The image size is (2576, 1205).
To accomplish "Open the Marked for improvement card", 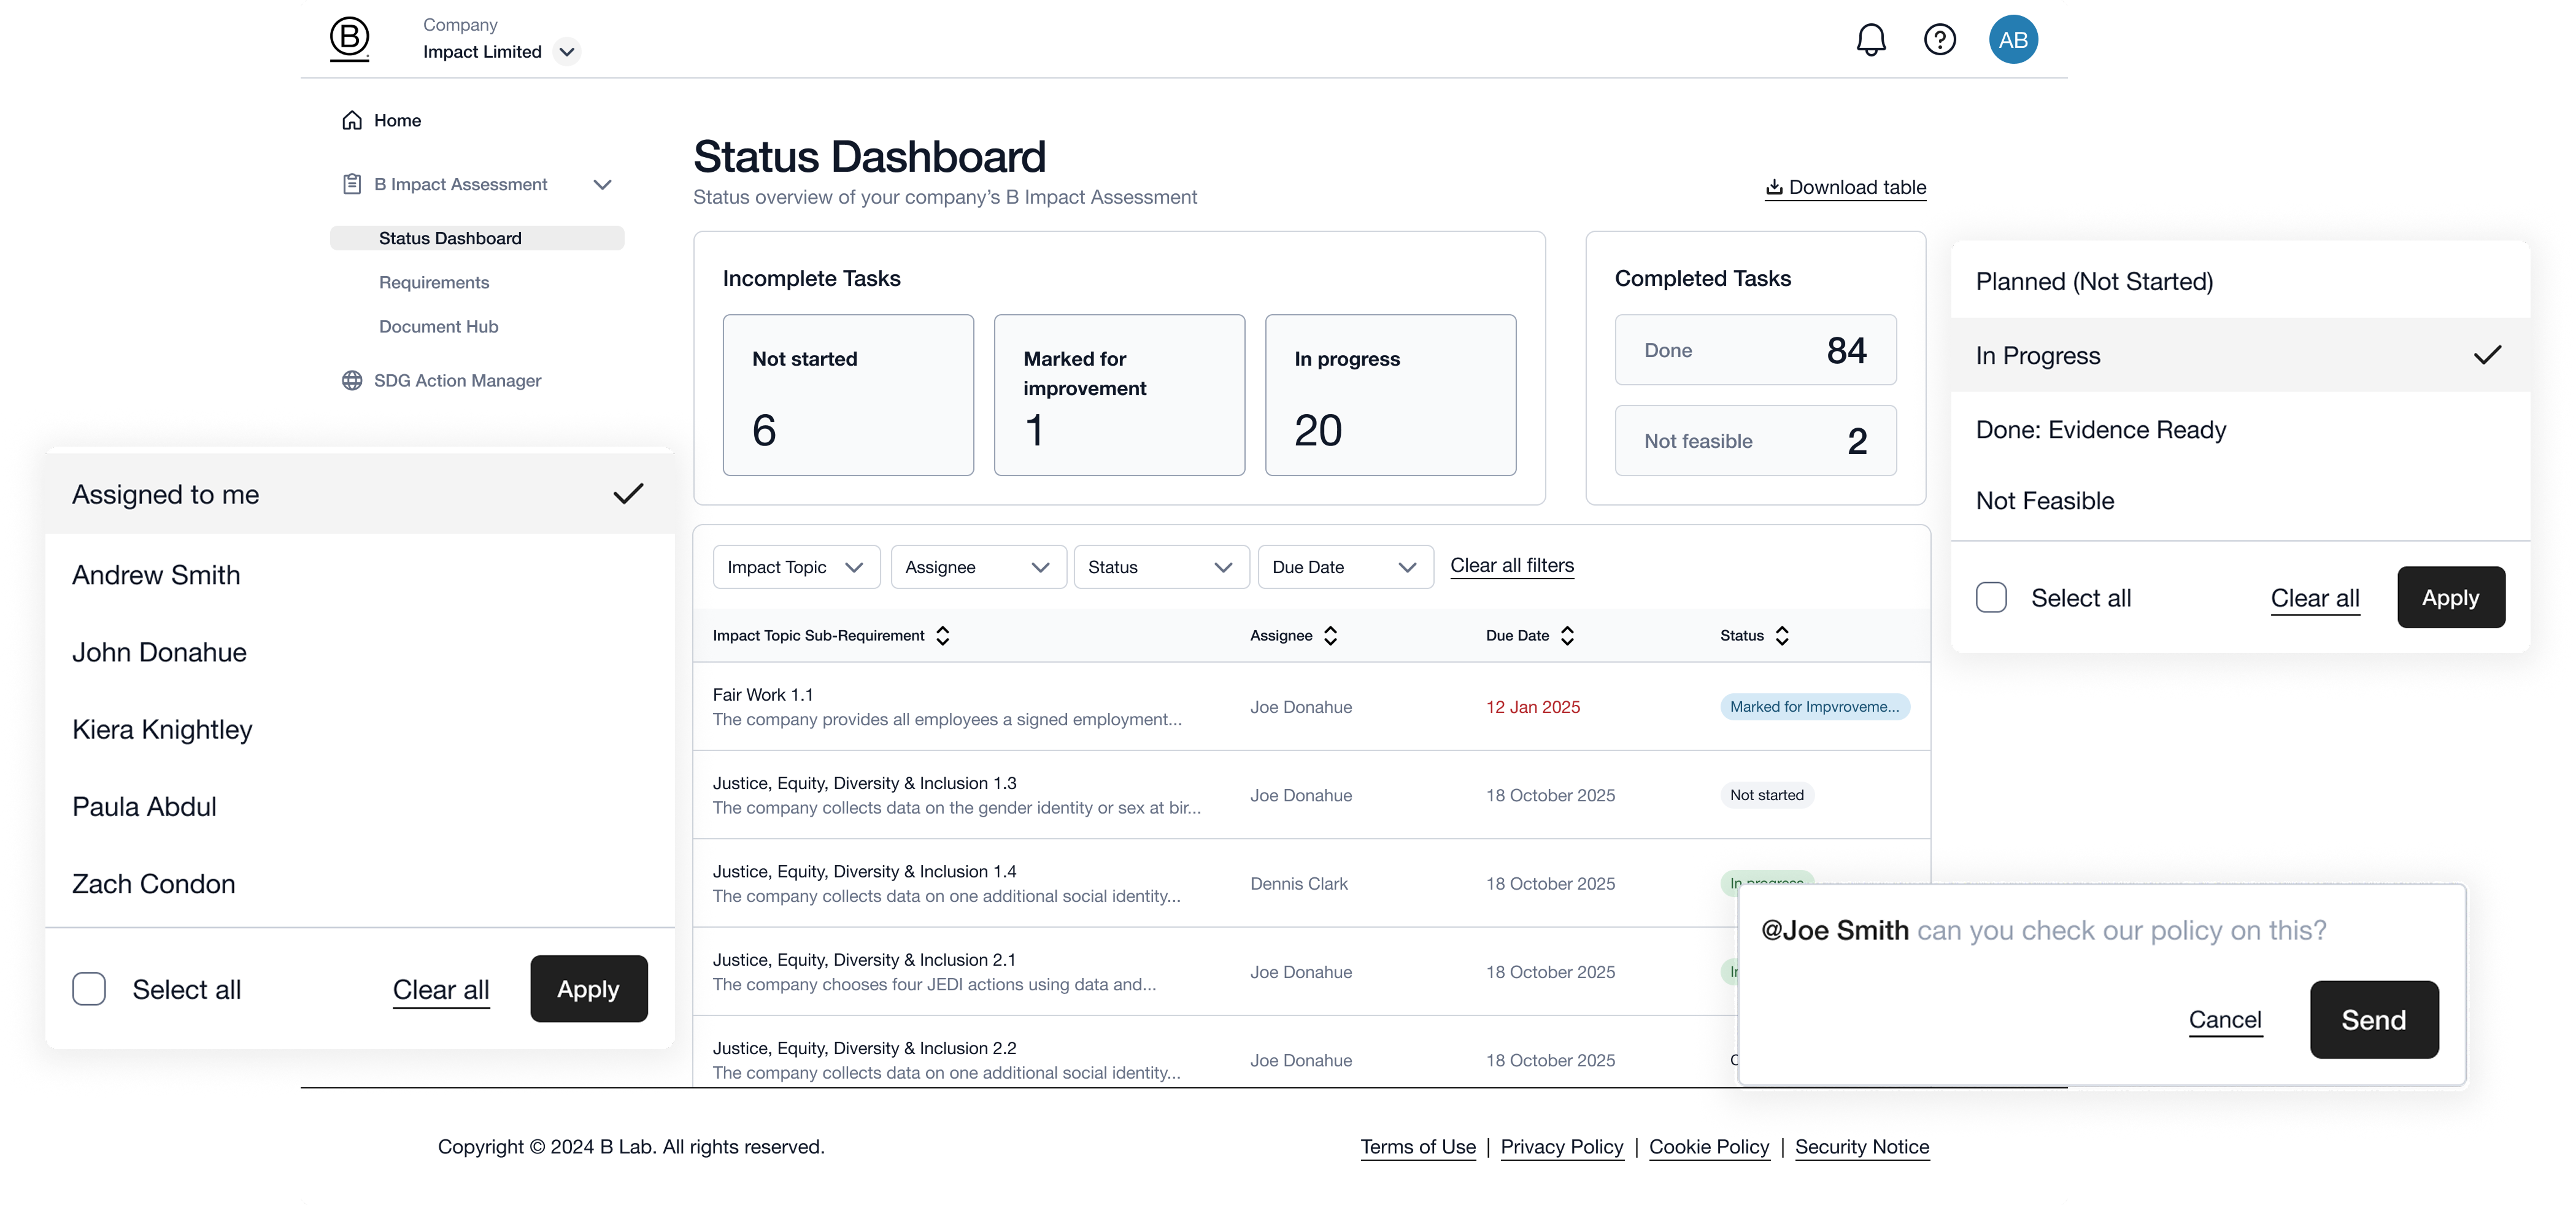I will [x=1119, y=395].
